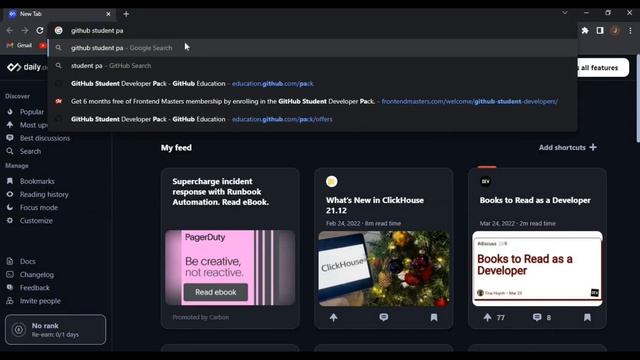
Task: Upvote the ClickHouse article
Action: (333, 317)
